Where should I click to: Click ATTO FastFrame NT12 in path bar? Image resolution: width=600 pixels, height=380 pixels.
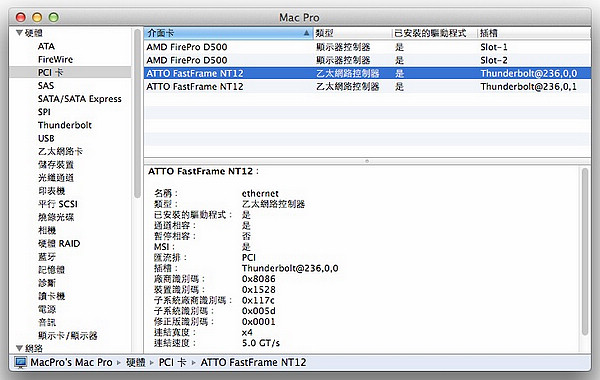pos(253,362)
